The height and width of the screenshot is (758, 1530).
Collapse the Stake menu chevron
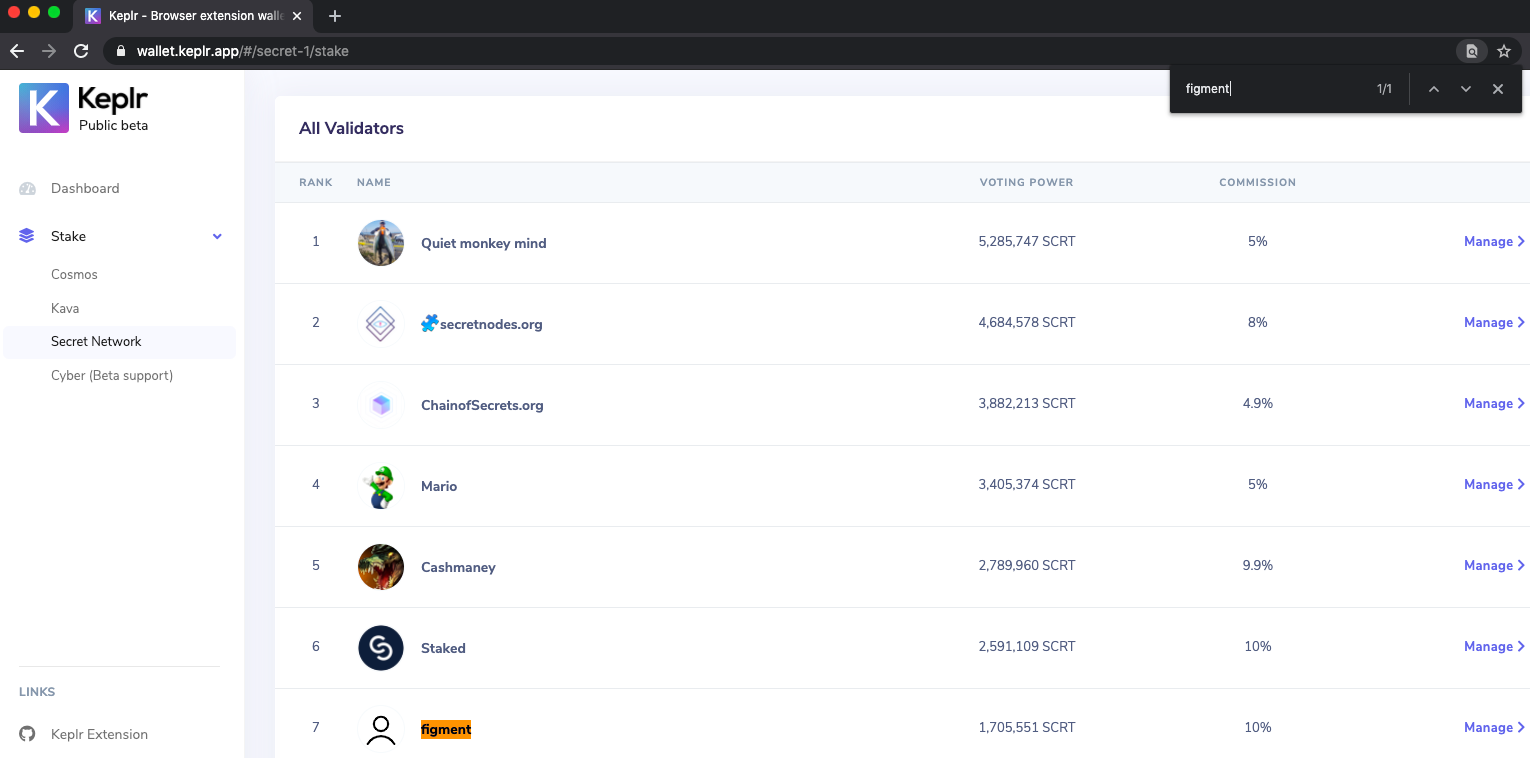point(217,236)
